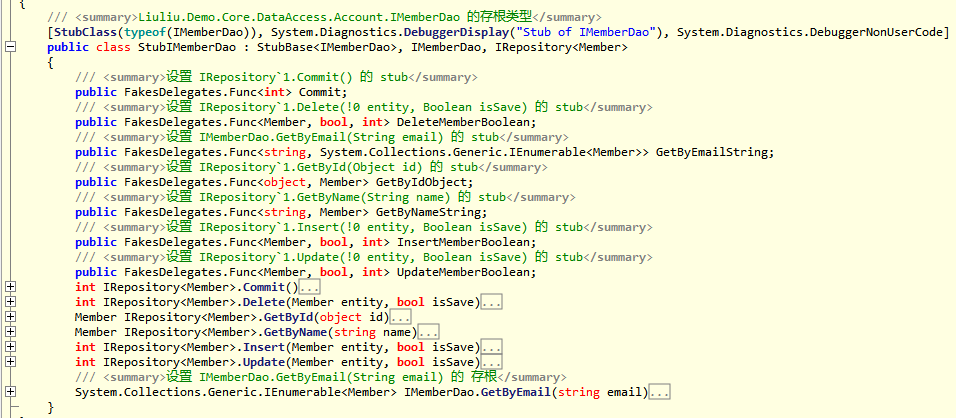Viewport: 956px width, 418px height.
Task: Expand the IRepository<Member>.Update margin plus box
Action: 10,363
